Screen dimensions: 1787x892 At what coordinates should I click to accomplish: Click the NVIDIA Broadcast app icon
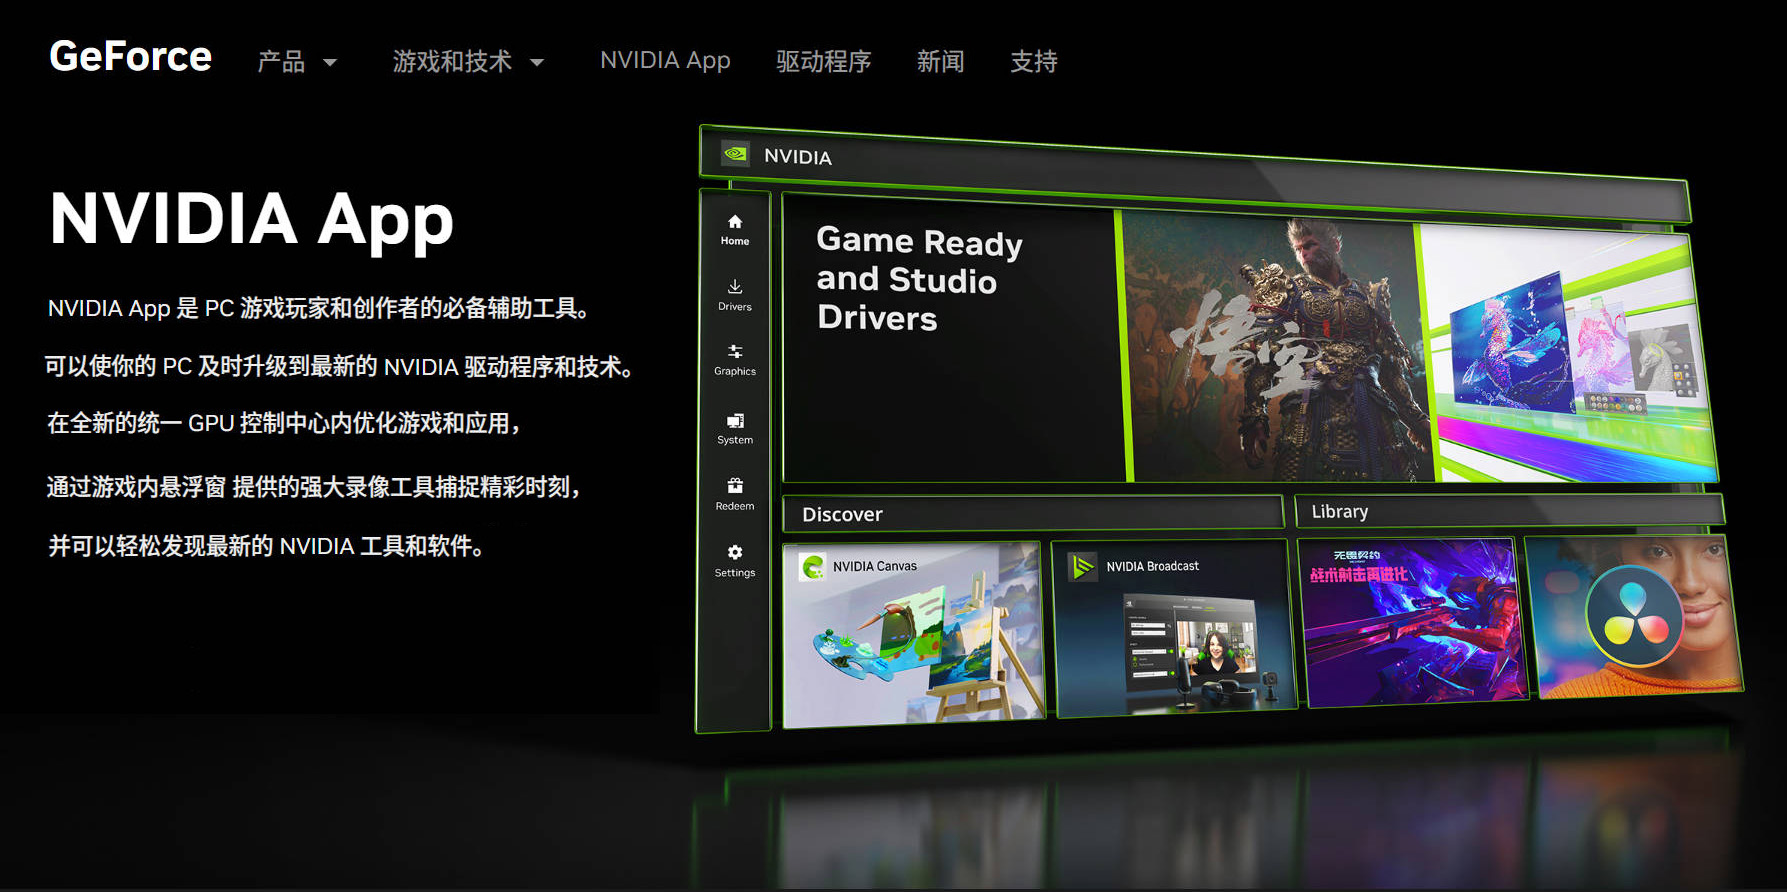coord(1082,568)
